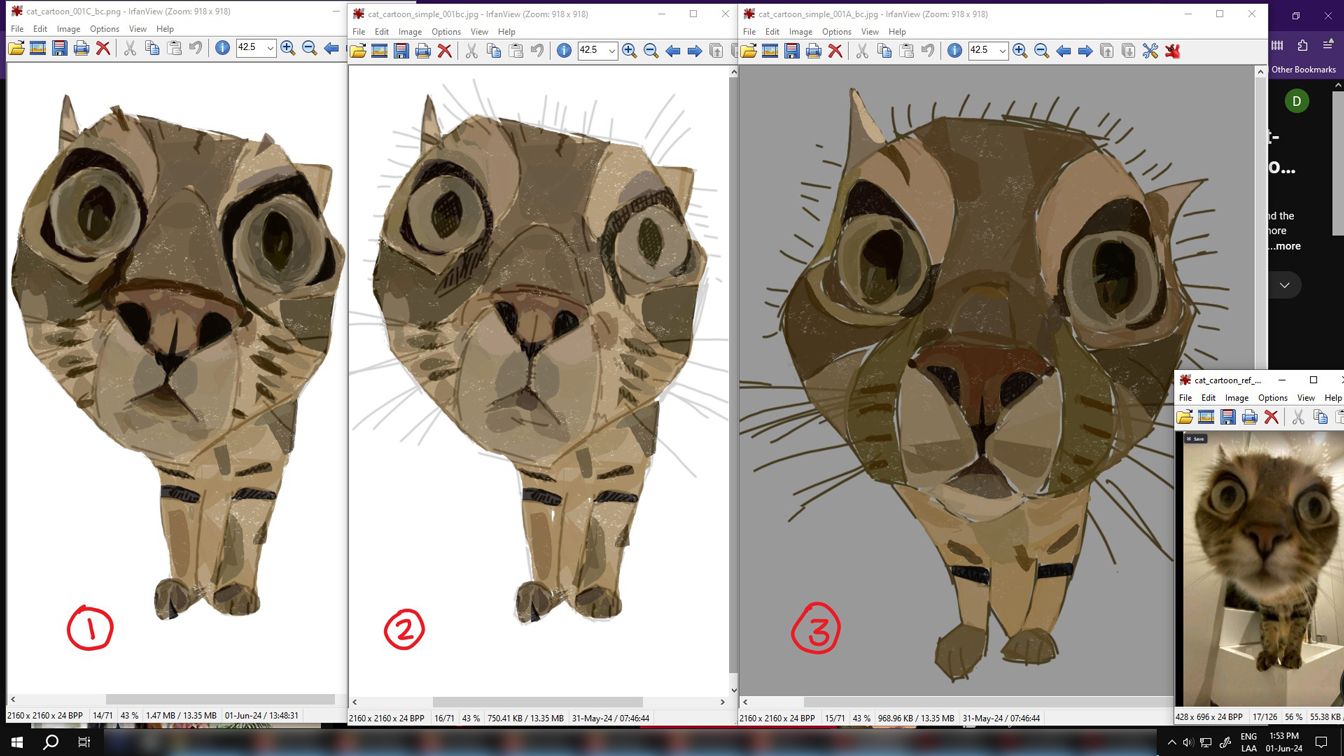Image resolution: width=1344 pixels, height=756 pixels.
Task: Click the volume icon in system tray
Action: click(1188, 742)
